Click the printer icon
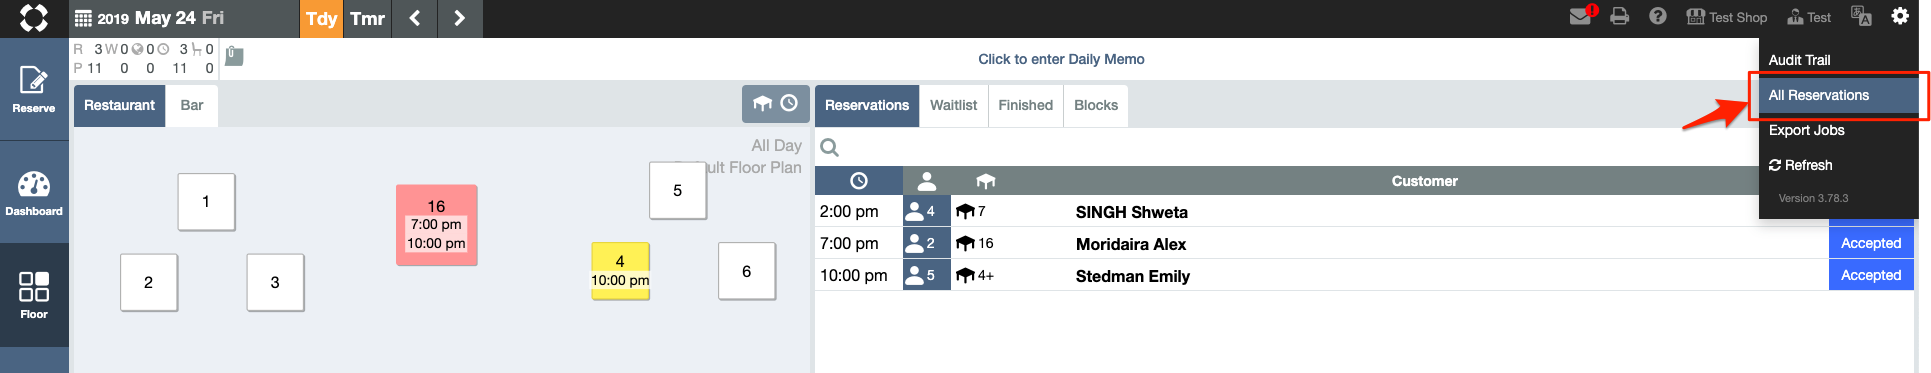 1620,17
